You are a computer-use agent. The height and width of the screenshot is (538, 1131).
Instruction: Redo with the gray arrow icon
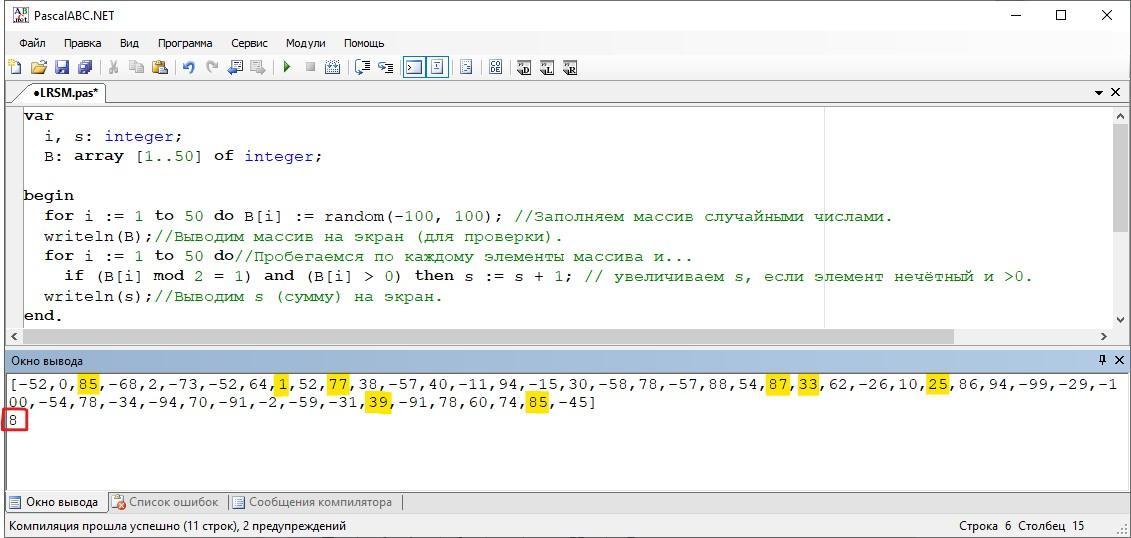pyautogui.click(x=211, y=67)
